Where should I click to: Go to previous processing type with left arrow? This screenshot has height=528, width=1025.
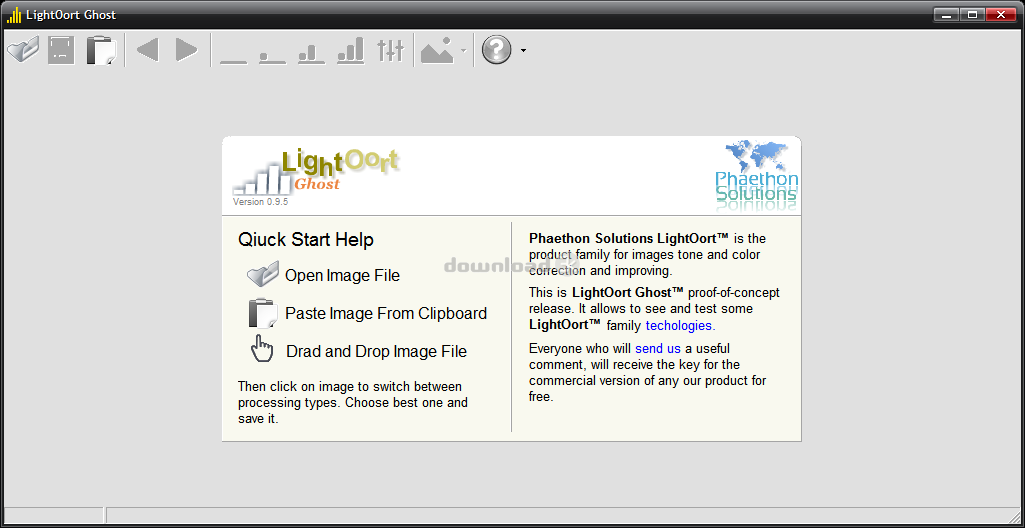148,49
